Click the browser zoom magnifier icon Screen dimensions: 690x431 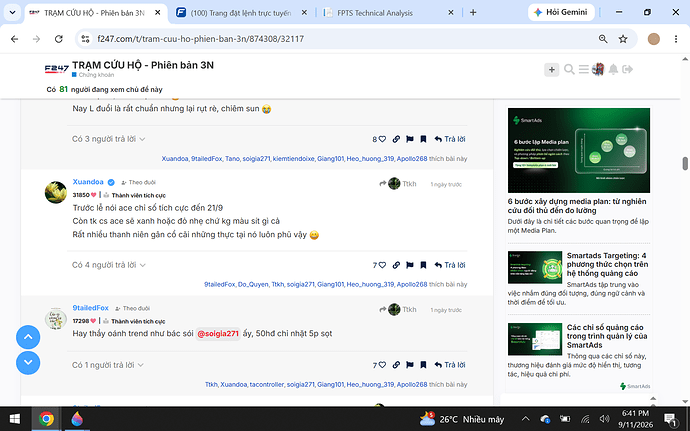603,39
